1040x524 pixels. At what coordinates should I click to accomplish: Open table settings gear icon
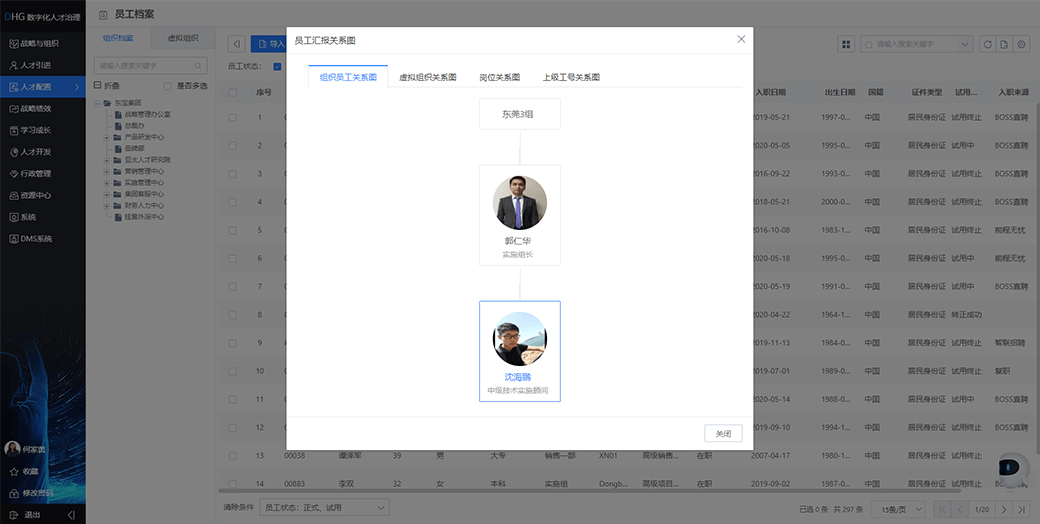[x=1021, y=44]
